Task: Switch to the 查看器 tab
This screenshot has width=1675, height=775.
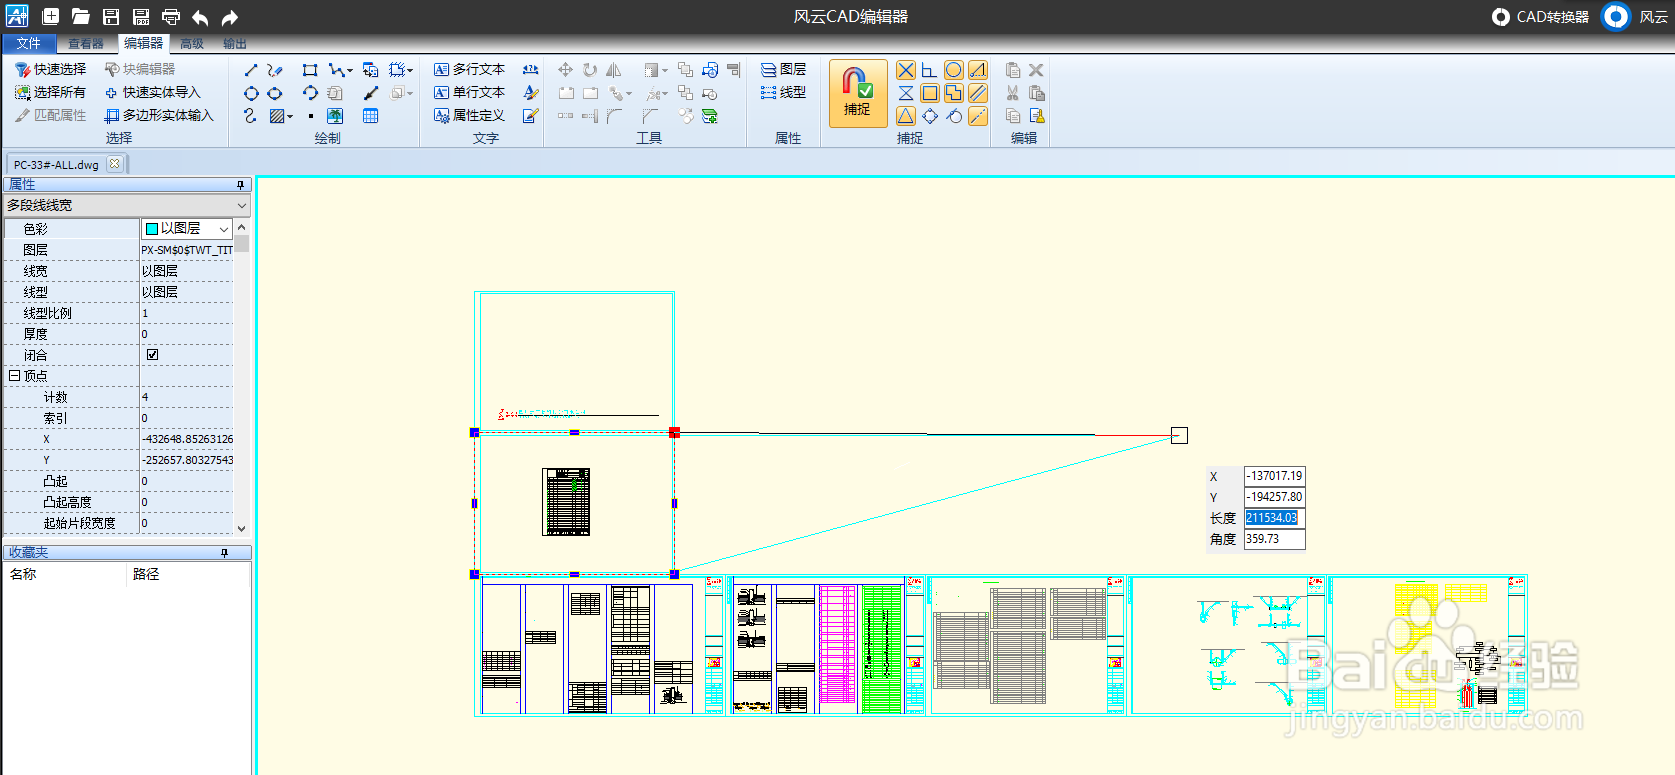Action: click(86, 43)
